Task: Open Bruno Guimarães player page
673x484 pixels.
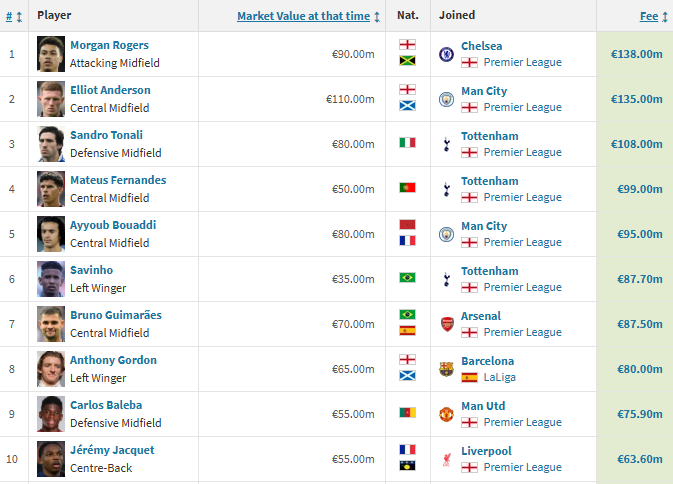Action: (116, 315)
